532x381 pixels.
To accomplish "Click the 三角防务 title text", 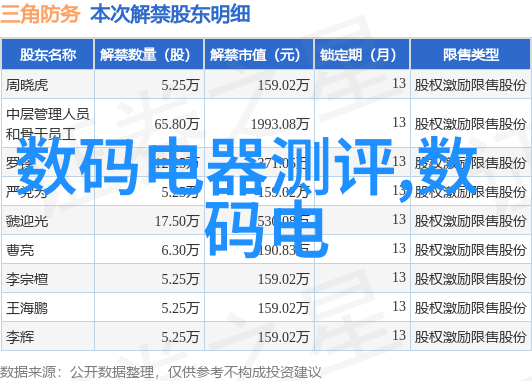I will [x=40, y=14].
